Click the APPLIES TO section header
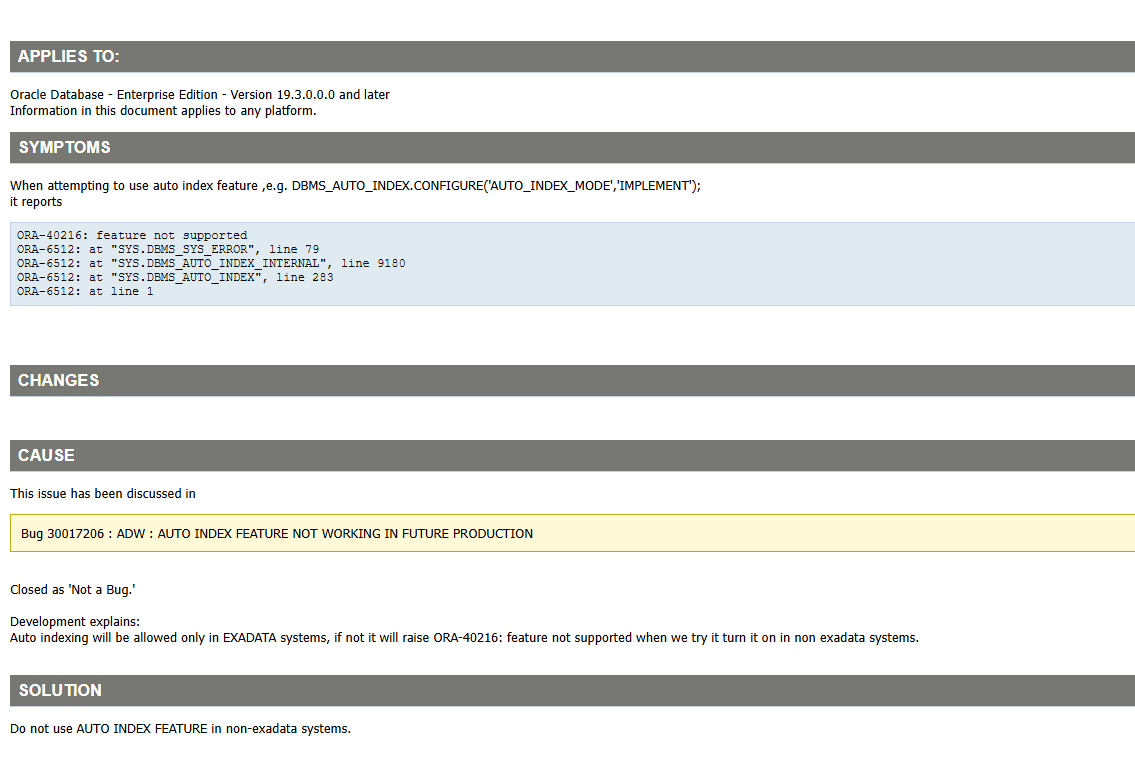This screenshot has width=1135, height=761. click(x=572, y=56)
